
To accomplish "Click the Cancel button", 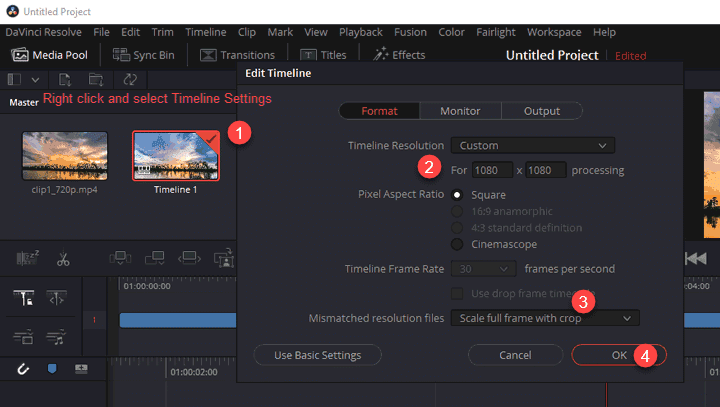I will click(x=515, y=355).
